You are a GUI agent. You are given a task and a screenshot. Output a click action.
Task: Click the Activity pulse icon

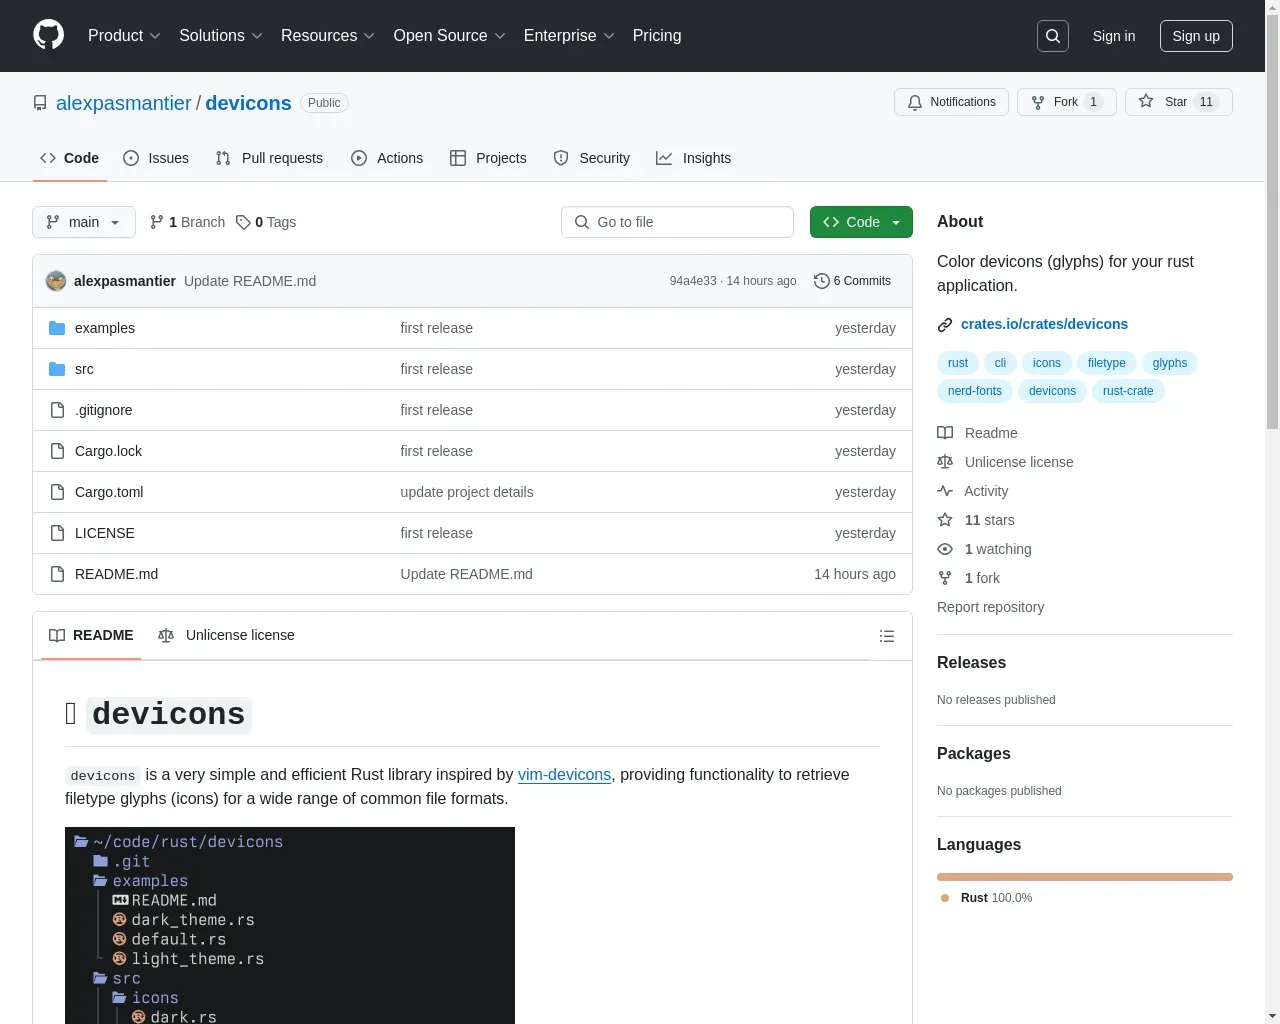[x=945, y=491]
